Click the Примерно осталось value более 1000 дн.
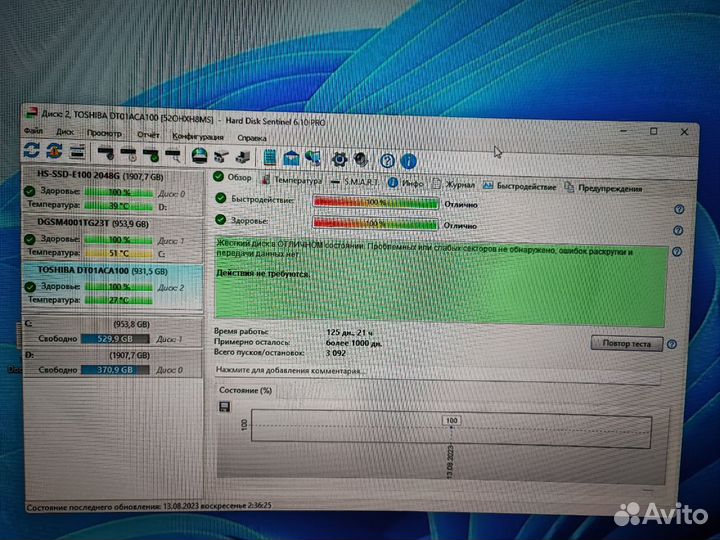Image resolution: width=720 pixels, height=540 pixels. (354, 343)
